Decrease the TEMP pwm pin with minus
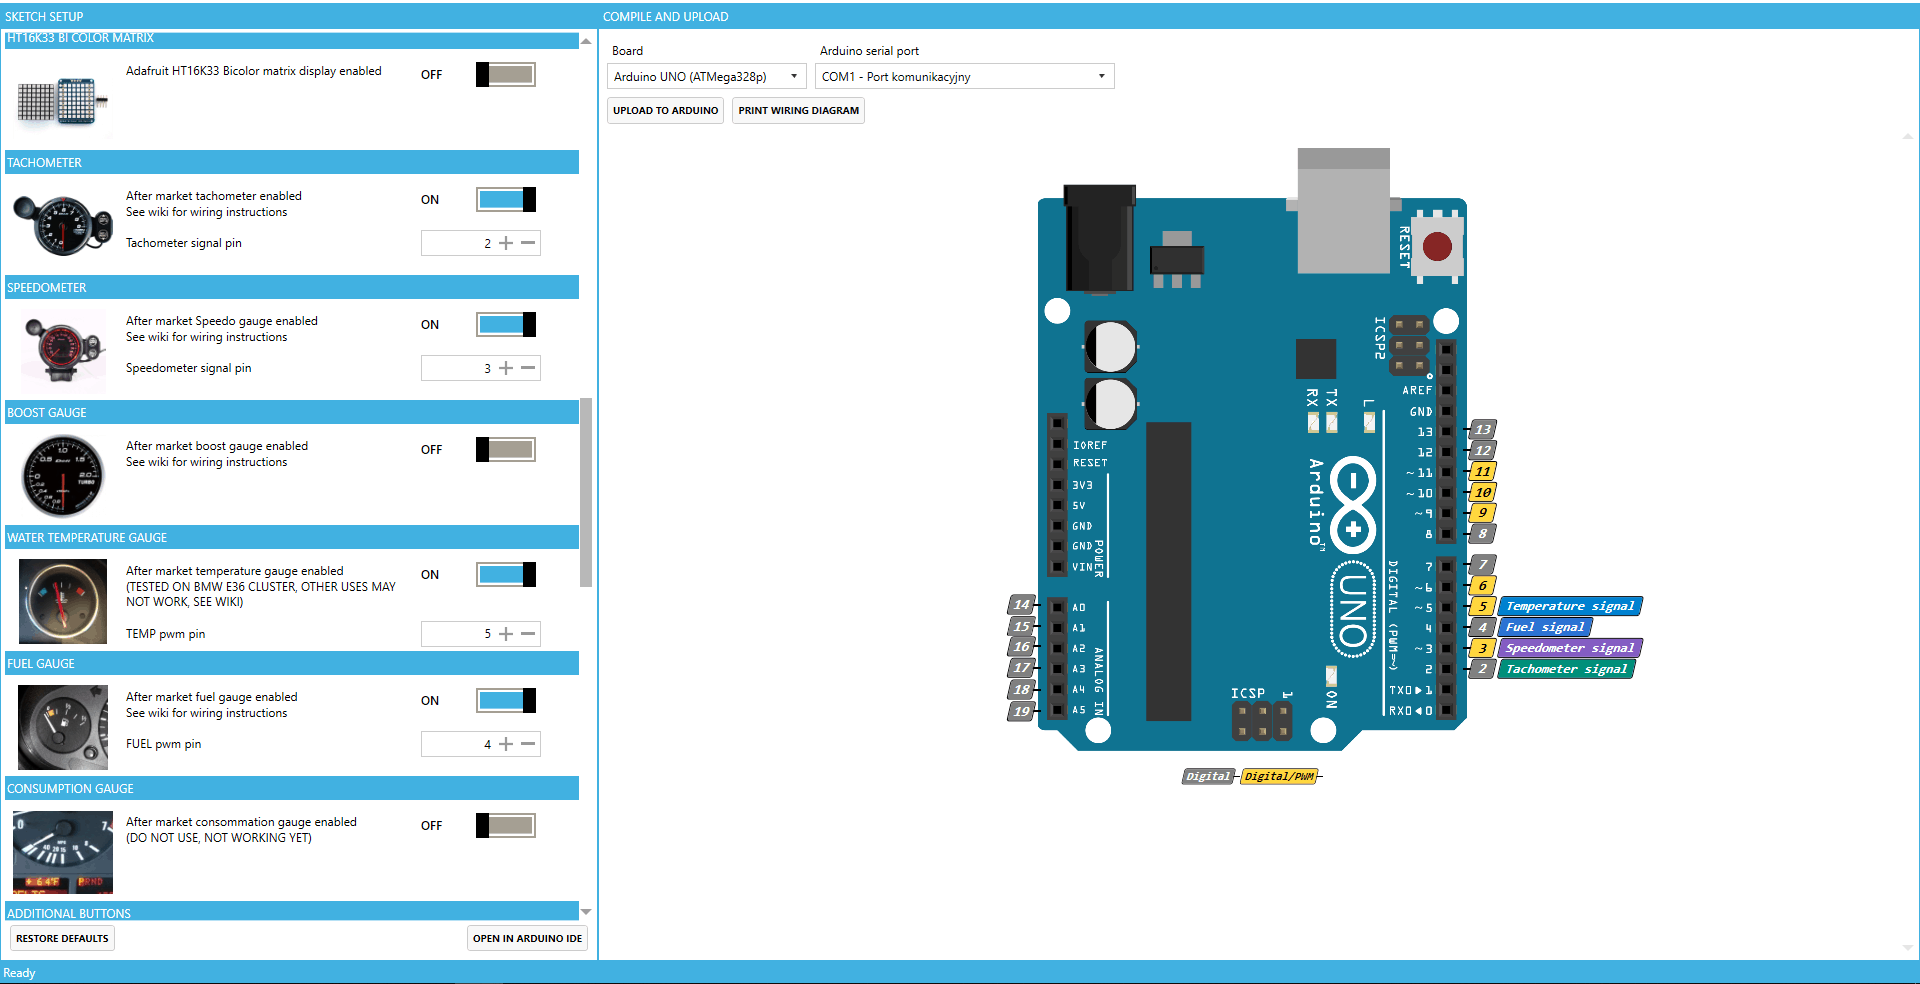This screenshot has width=1920, height=984. [528, 634]
